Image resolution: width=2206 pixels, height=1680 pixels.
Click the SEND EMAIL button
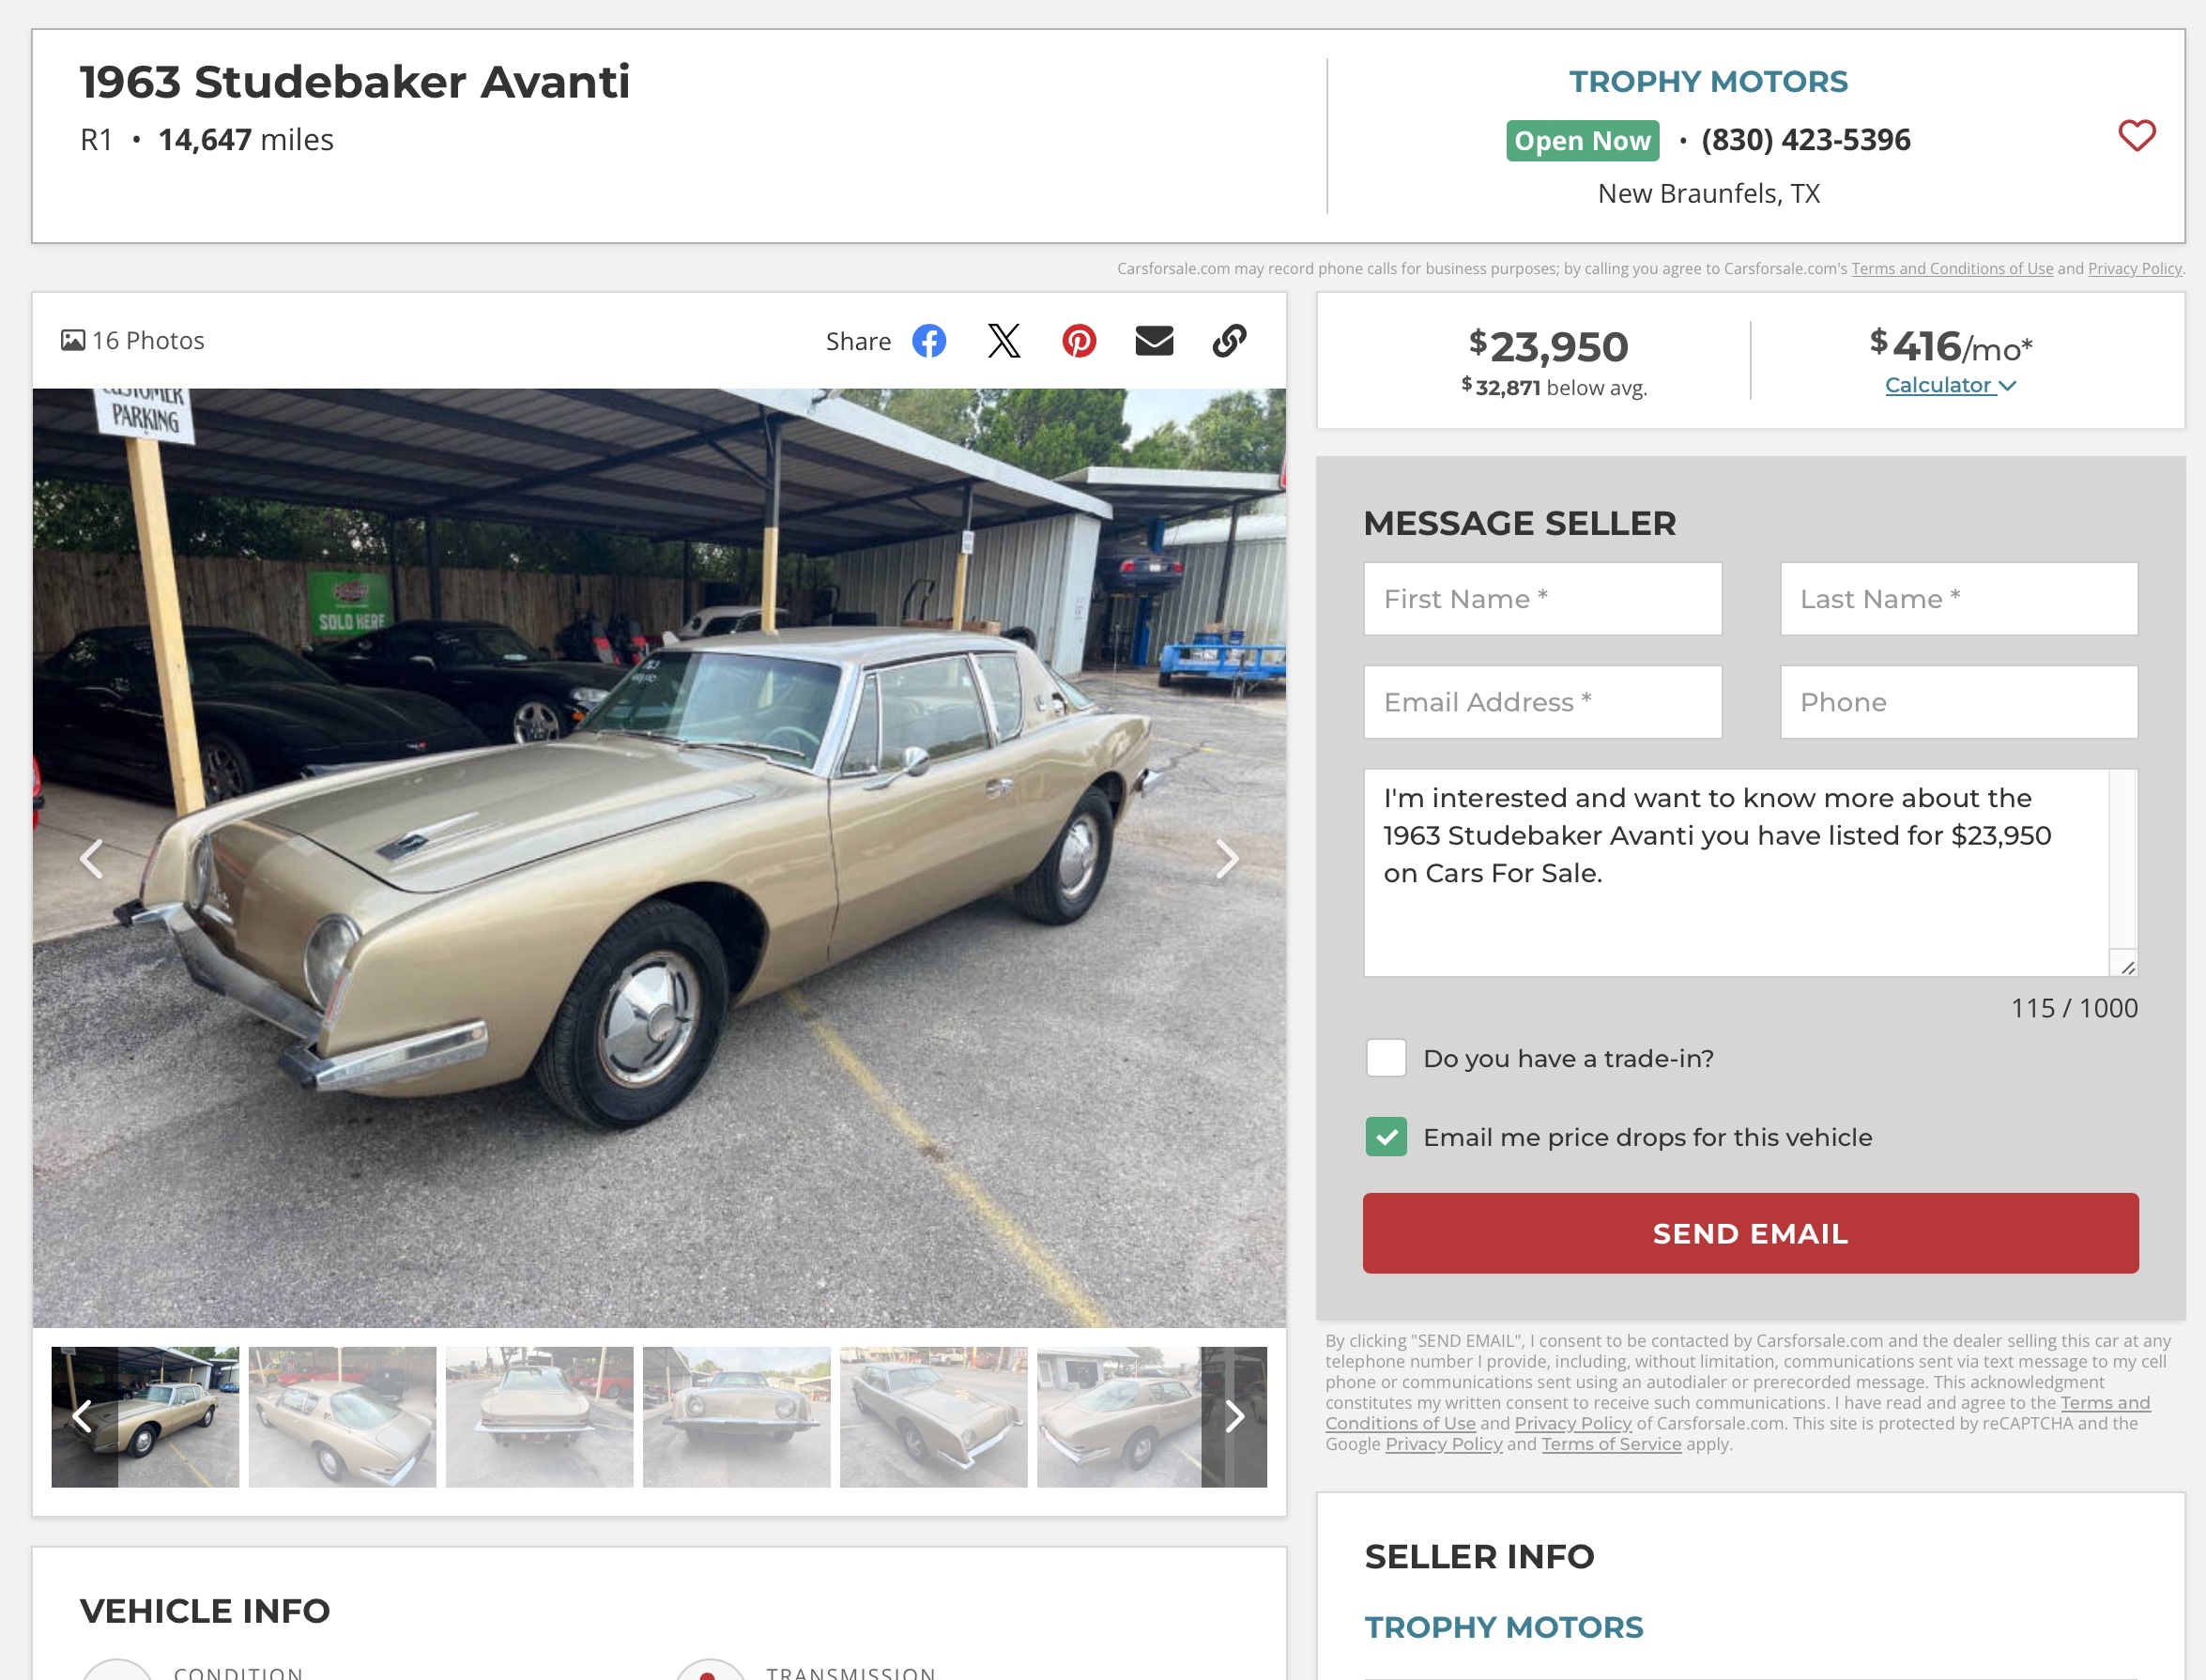[x=1750, y=1233]
